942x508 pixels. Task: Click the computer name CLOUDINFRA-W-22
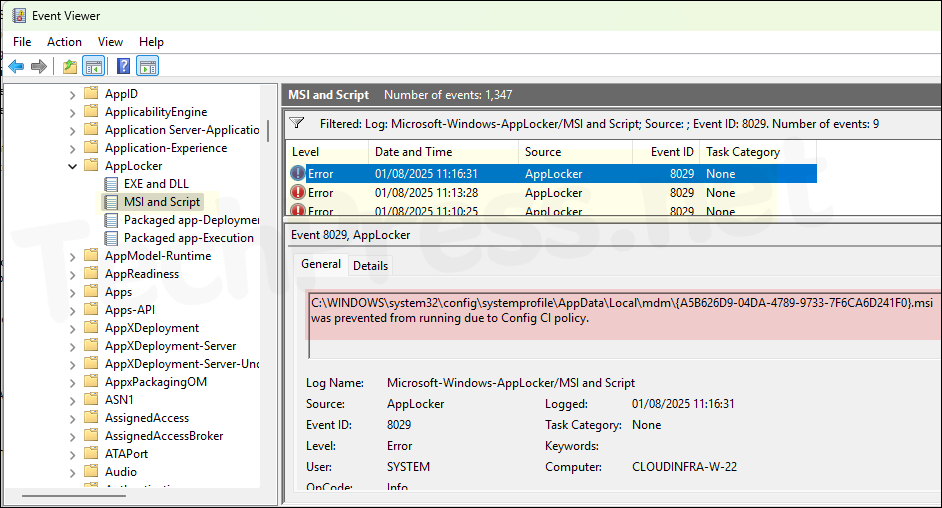684,467
